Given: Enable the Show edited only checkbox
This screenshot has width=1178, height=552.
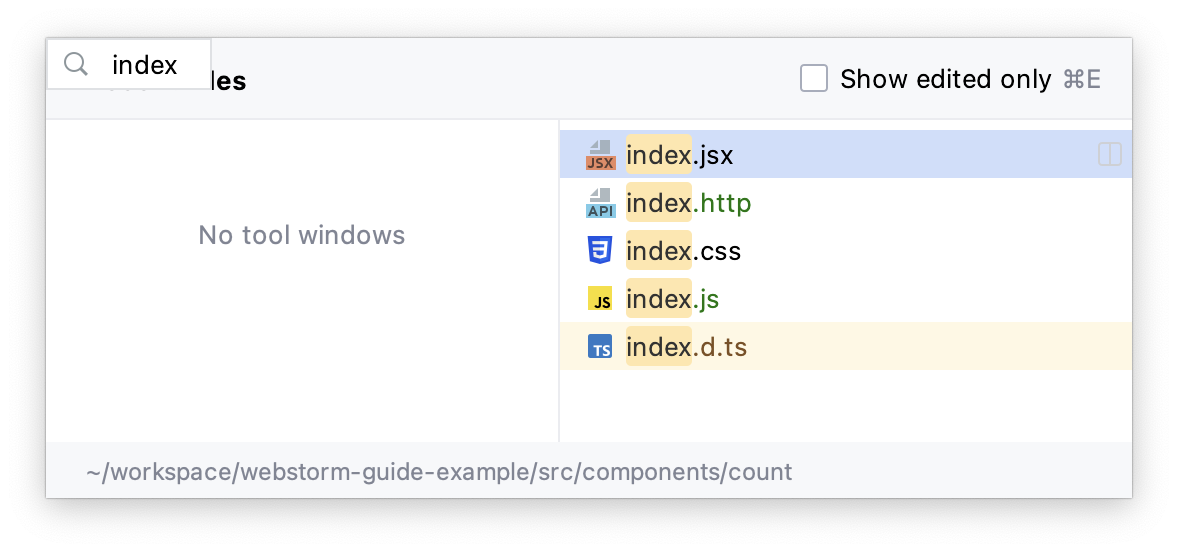Looking at the screenshot, I should pos(814,79).
